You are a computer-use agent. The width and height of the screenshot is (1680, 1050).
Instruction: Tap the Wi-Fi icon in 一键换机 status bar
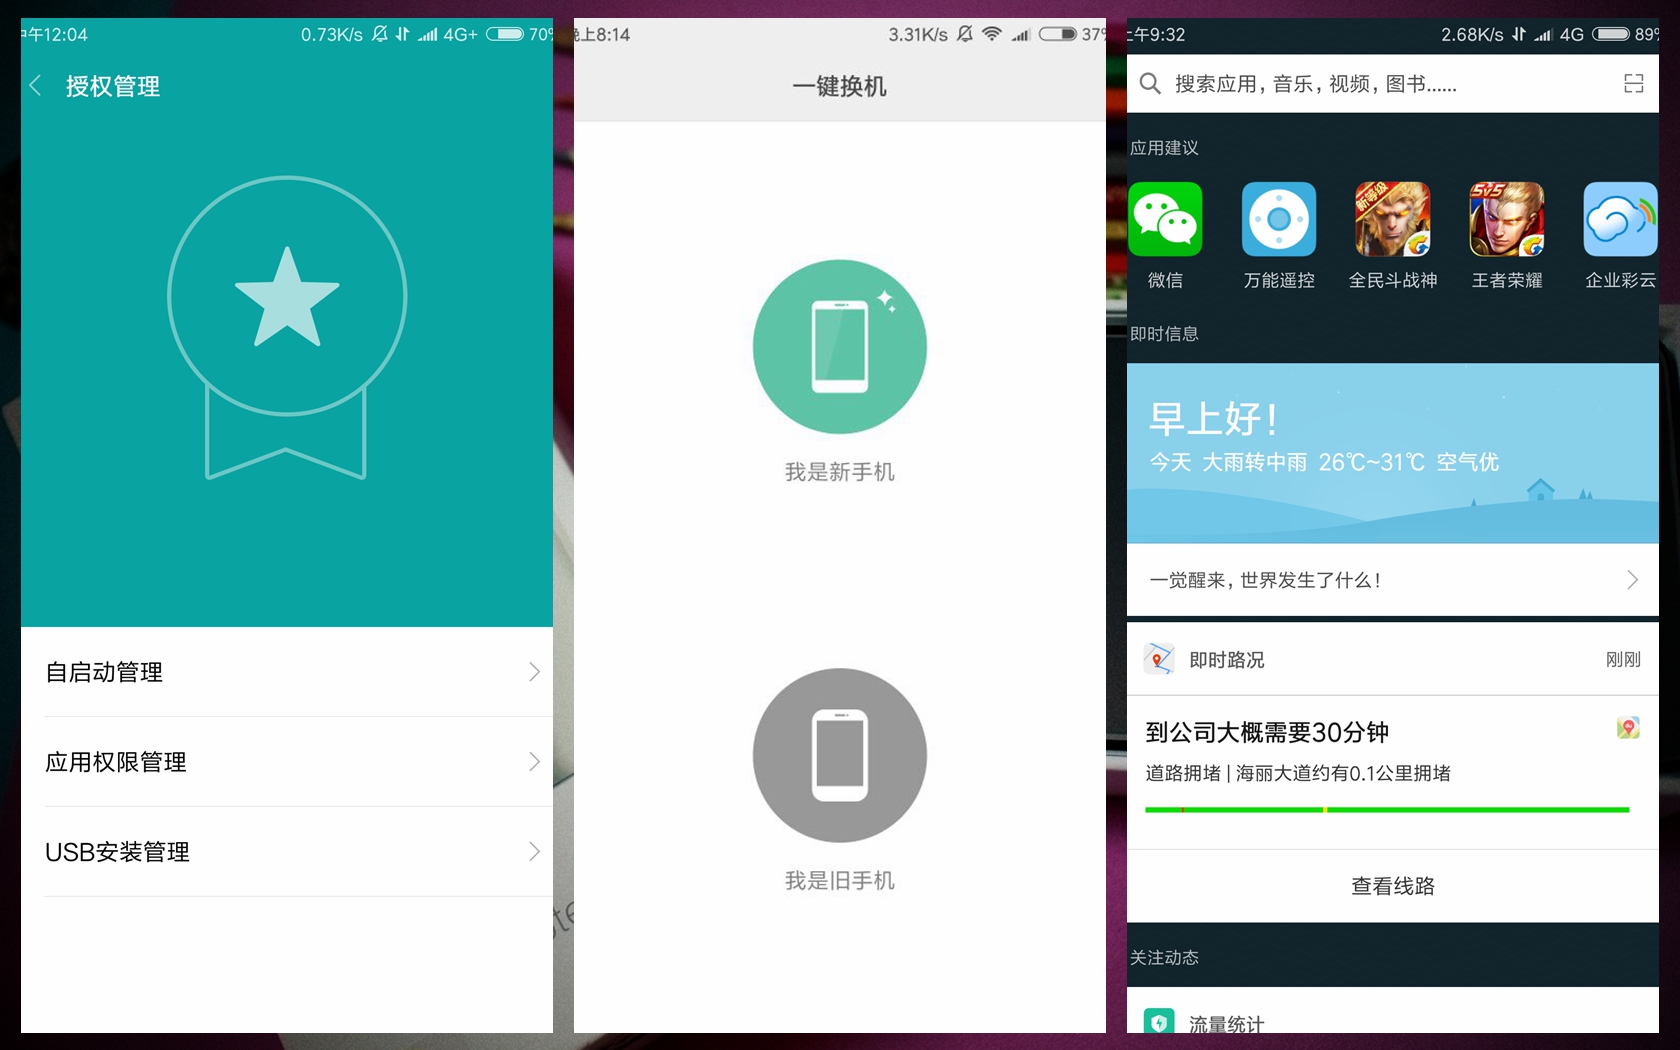[991, 34]
